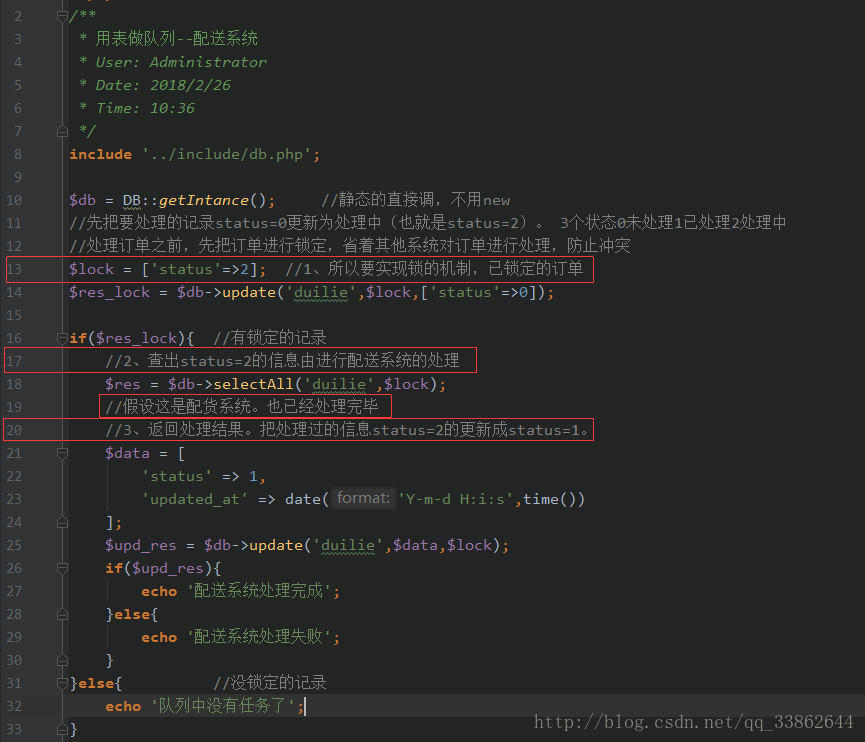The image size is (865, 742).
Task: Click the inline 'format:' parameter hint
Action: 362,498
